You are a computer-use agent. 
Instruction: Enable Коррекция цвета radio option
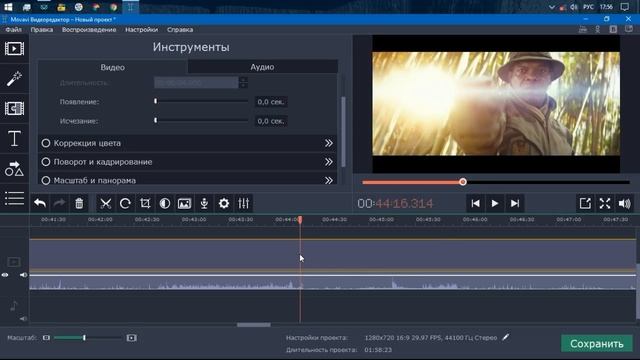point(46,143)
